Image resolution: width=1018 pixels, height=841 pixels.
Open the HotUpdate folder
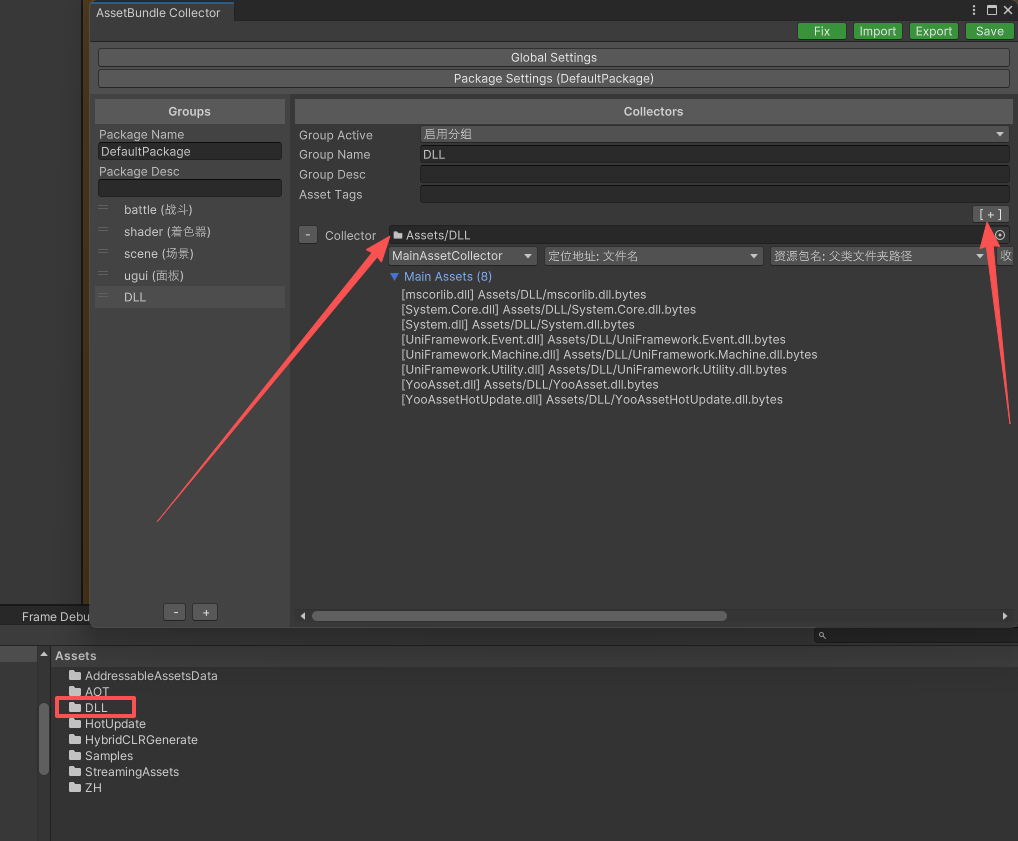[108, 723]
